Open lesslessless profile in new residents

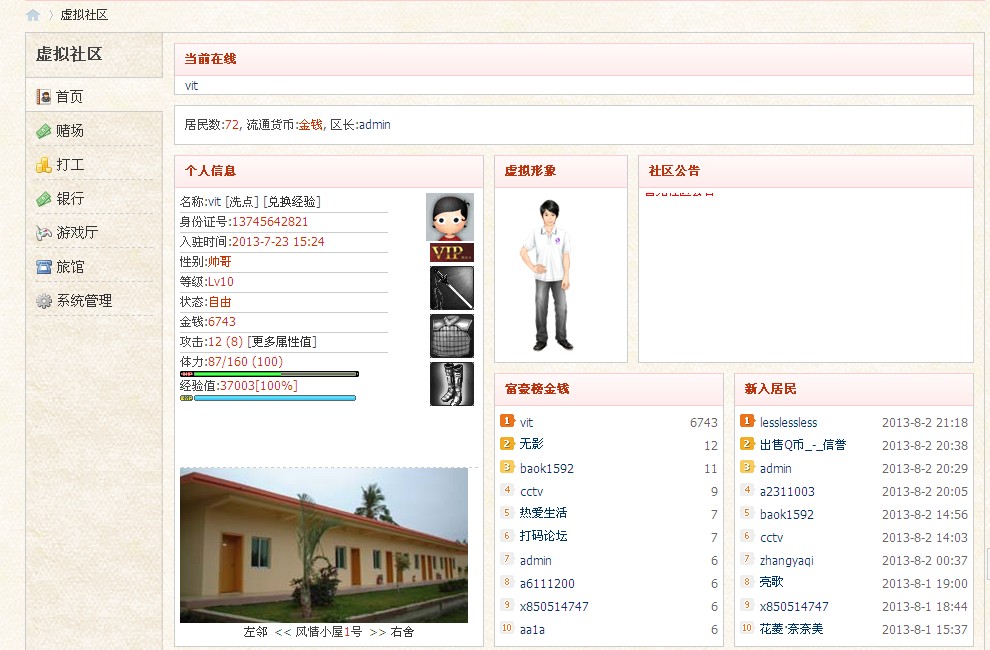point(788,423)
